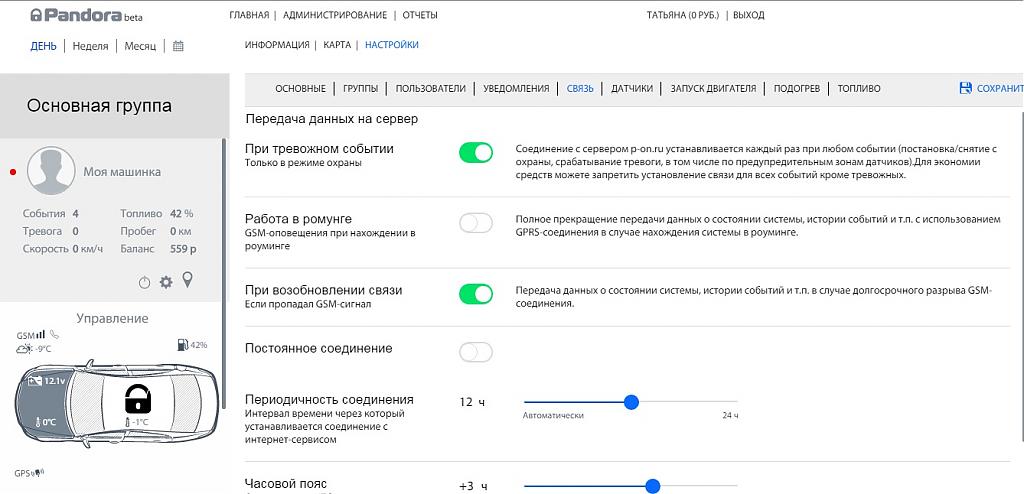Click the Сохранить save button
Screen dimensions: 1024x494
tap(992, 88)
